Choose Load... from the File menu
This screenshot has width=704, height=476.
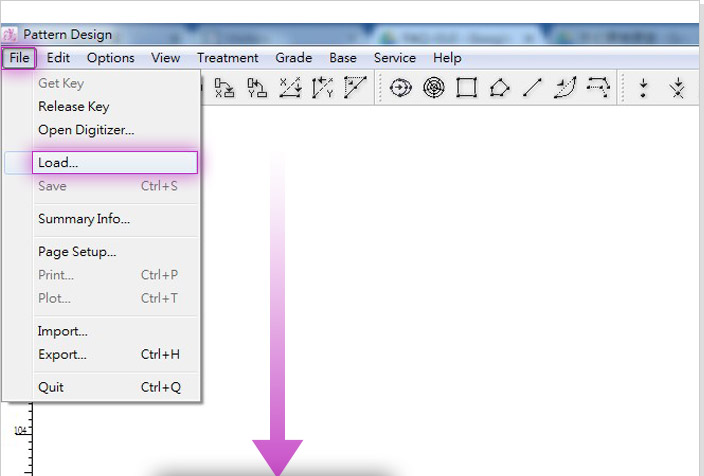tap(58, 162)
